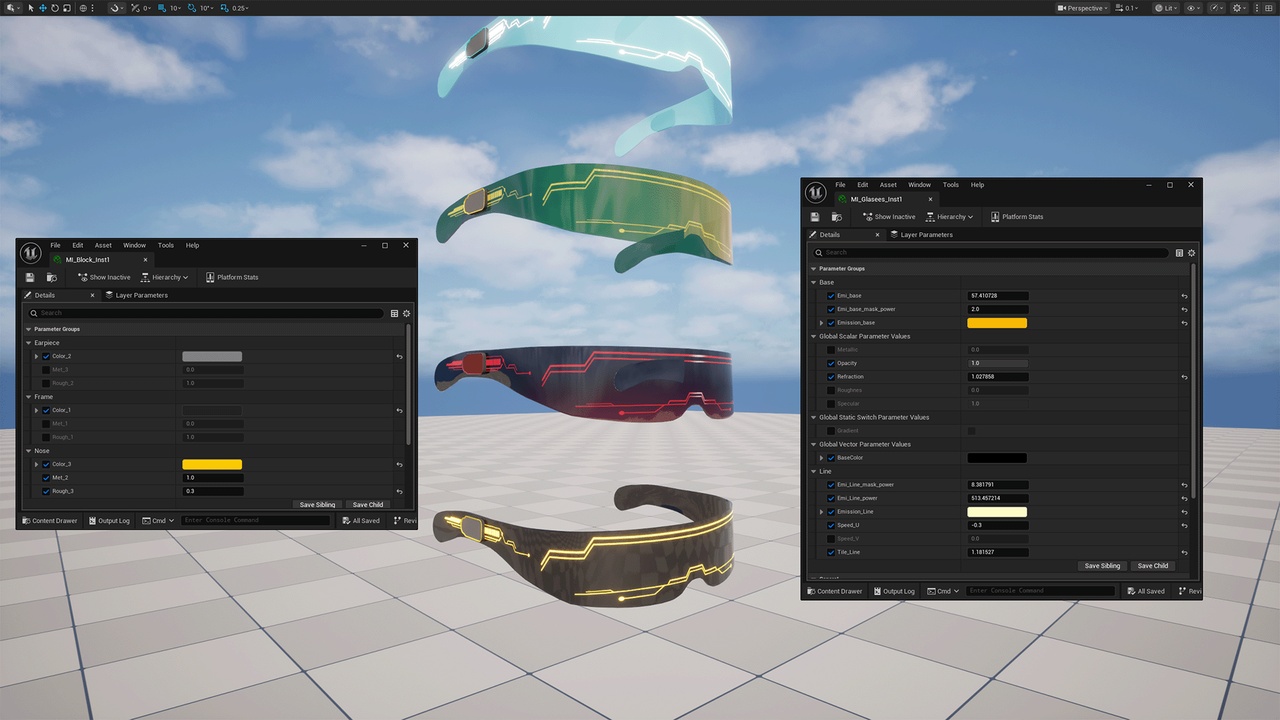The width and height of the screenshot is (1280, 720).
Task: Enable Met_3 parameter checkbox
Action: [46, 370]
